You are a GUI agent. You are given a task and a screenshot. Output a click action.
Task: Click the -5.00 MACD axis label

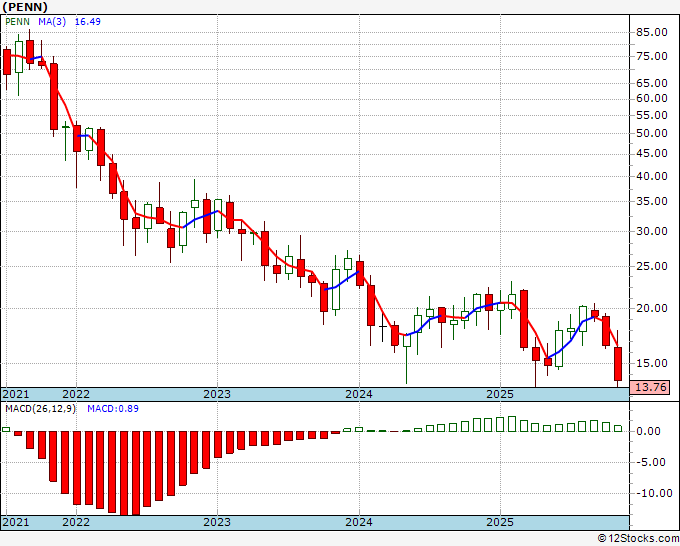tap(650, 462)
